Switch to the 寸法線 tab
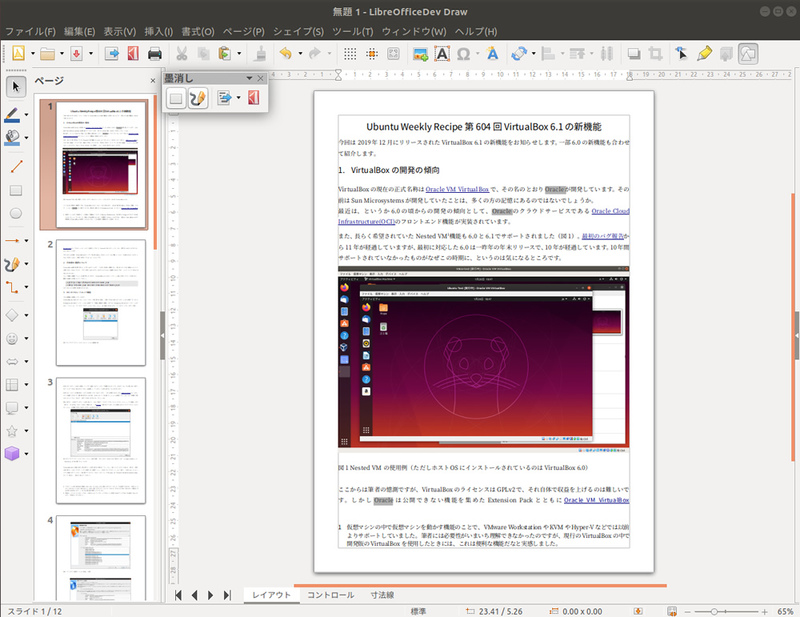Image resolution: width=800 pixels, height=617 pixels. point(382,595)
